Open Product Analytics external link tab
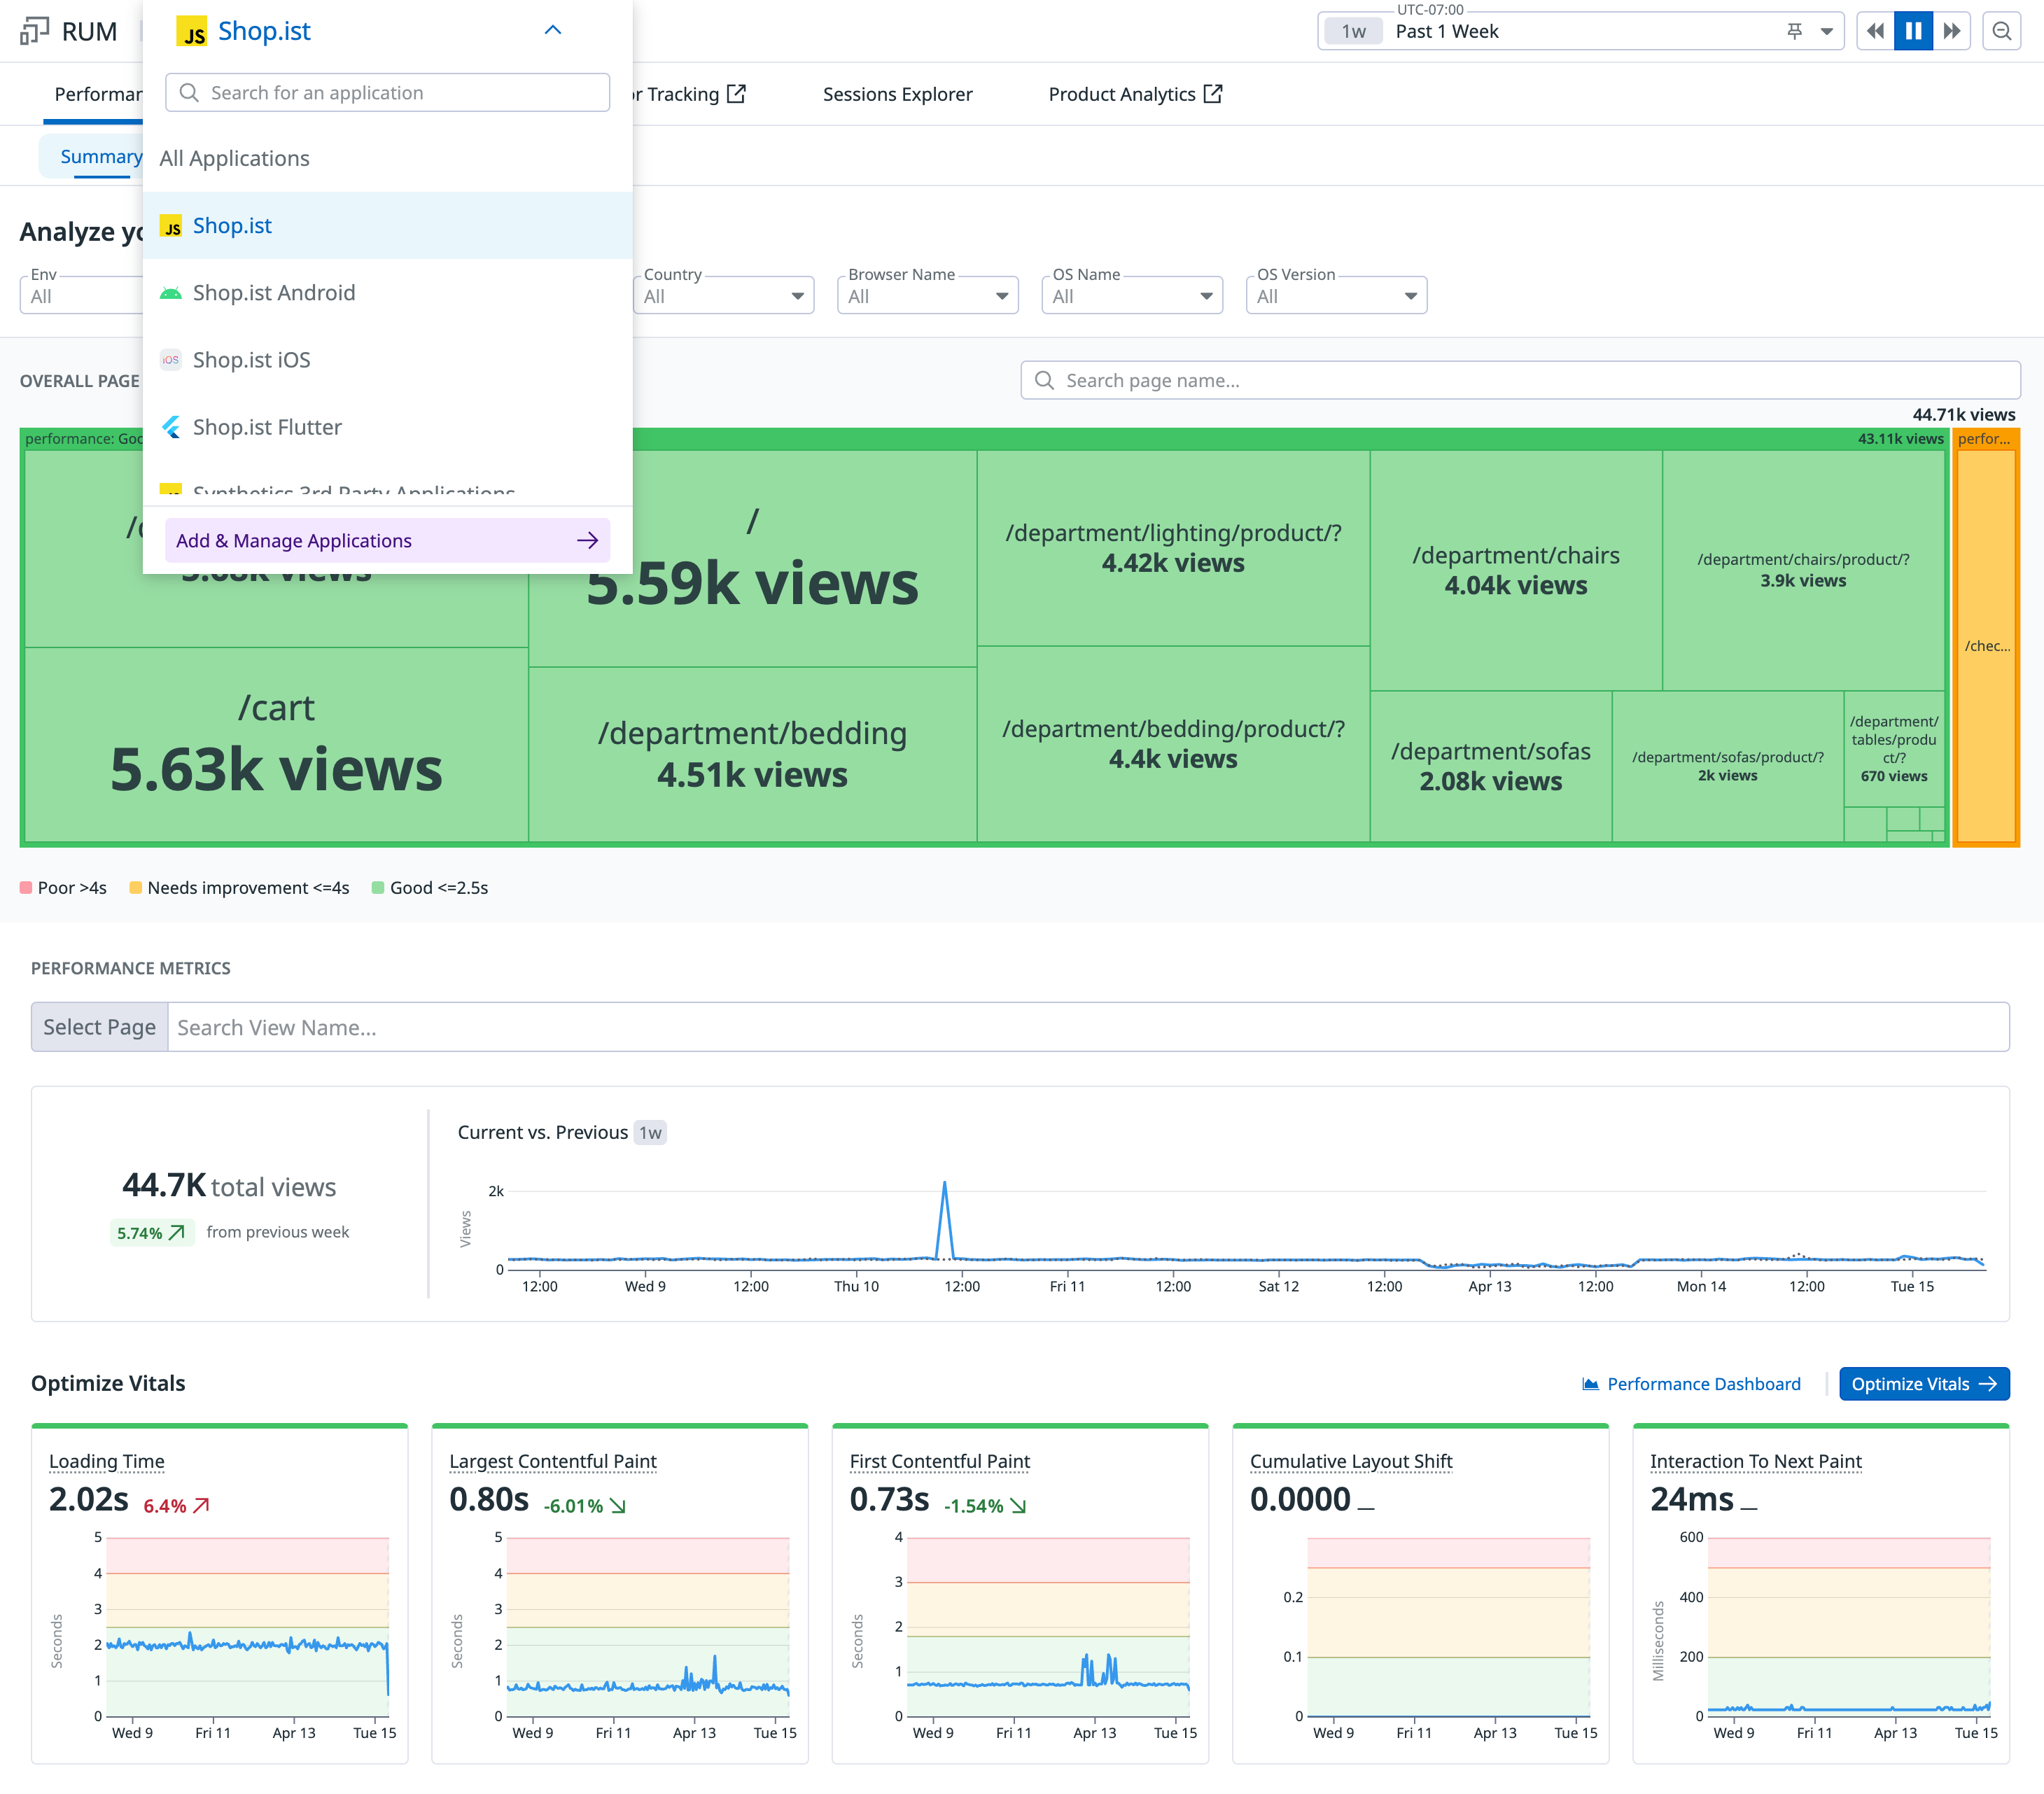The height and width of the screenshot is (1794, 2044). tap(1134, 94)
